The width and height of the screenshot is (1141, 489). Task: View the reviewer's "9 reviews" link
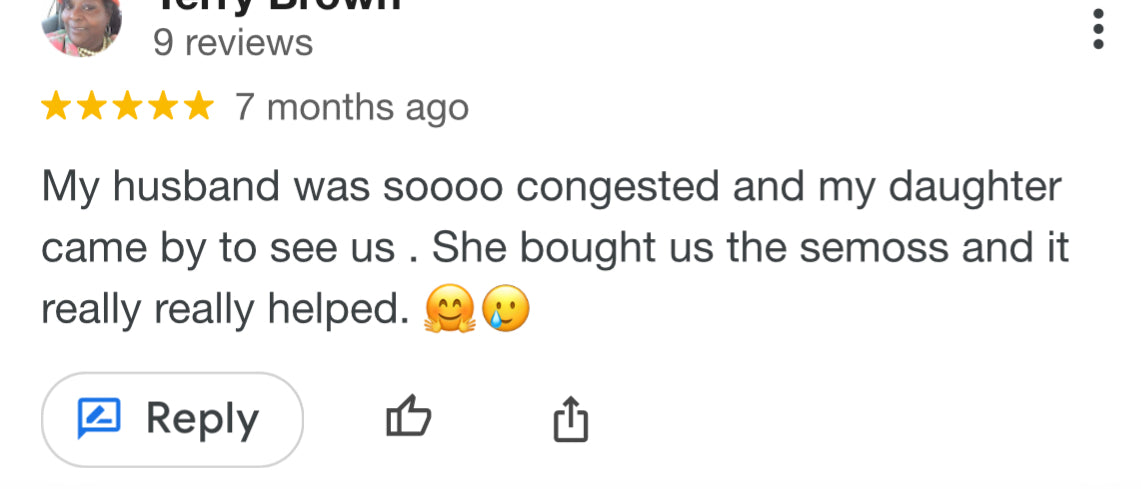click(x=233, y=43)
